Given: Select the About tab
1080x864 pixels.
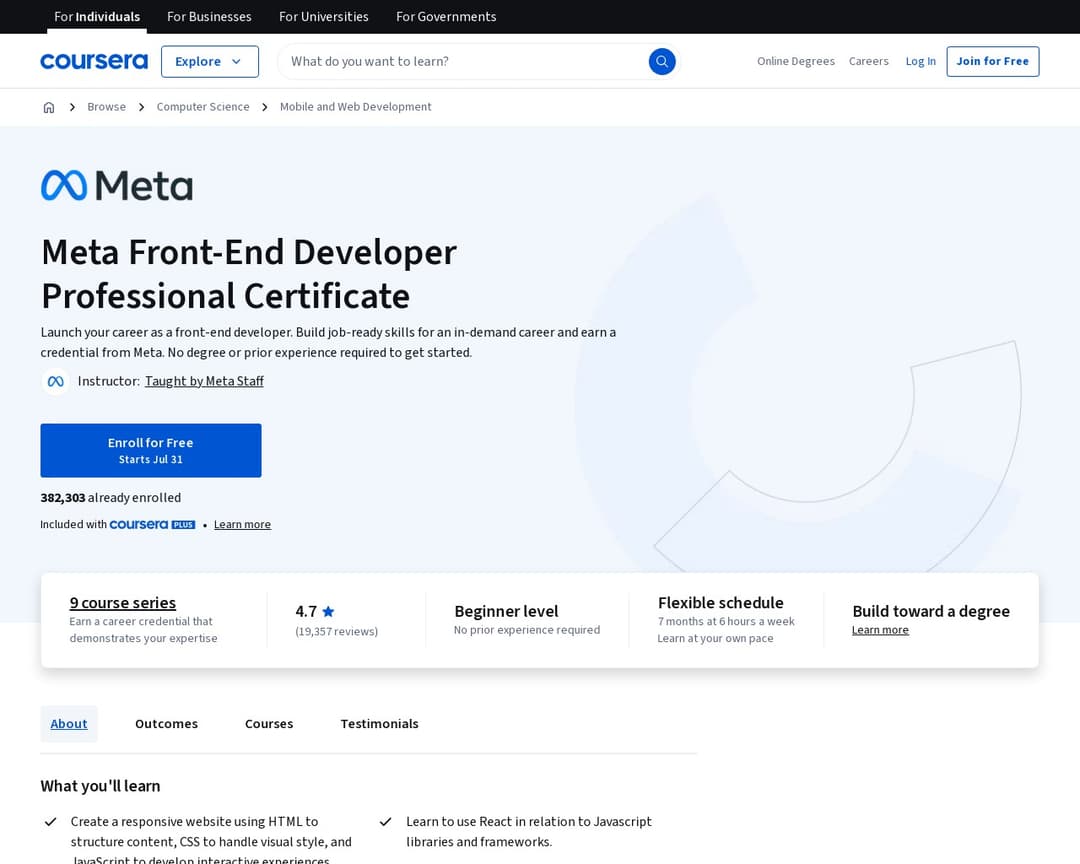Looking at the screenshot, I should pyautogui.click(x=69, y=723).
